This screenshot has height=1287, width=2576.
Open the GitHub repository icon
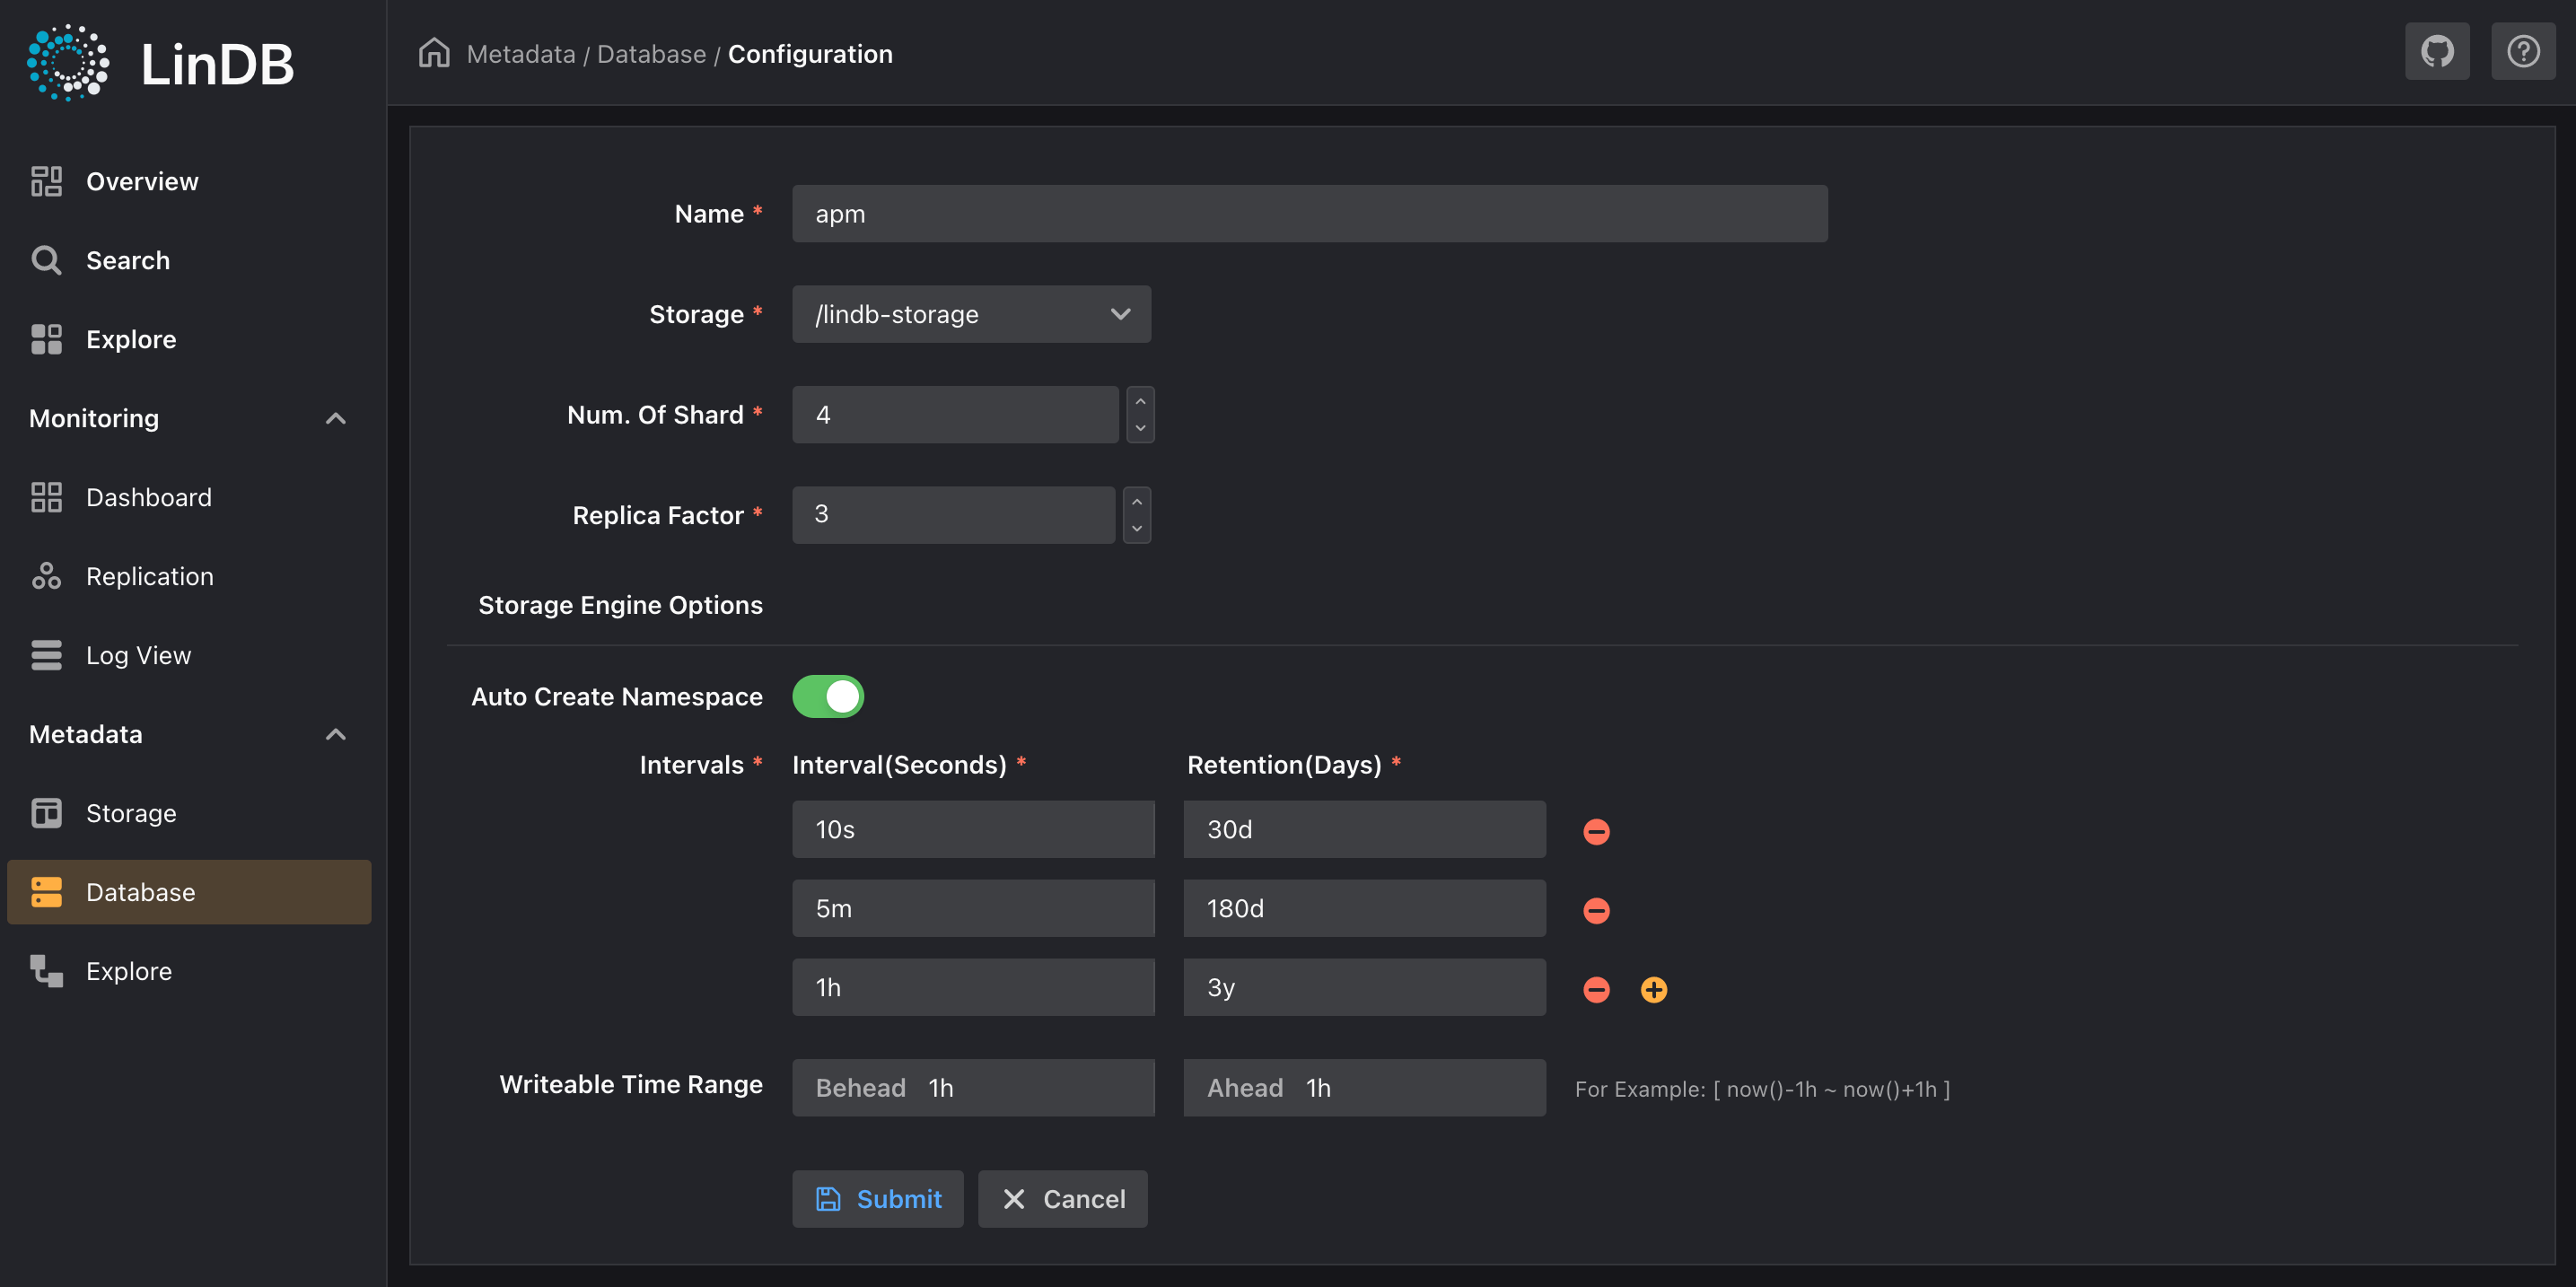(2437, 51)
